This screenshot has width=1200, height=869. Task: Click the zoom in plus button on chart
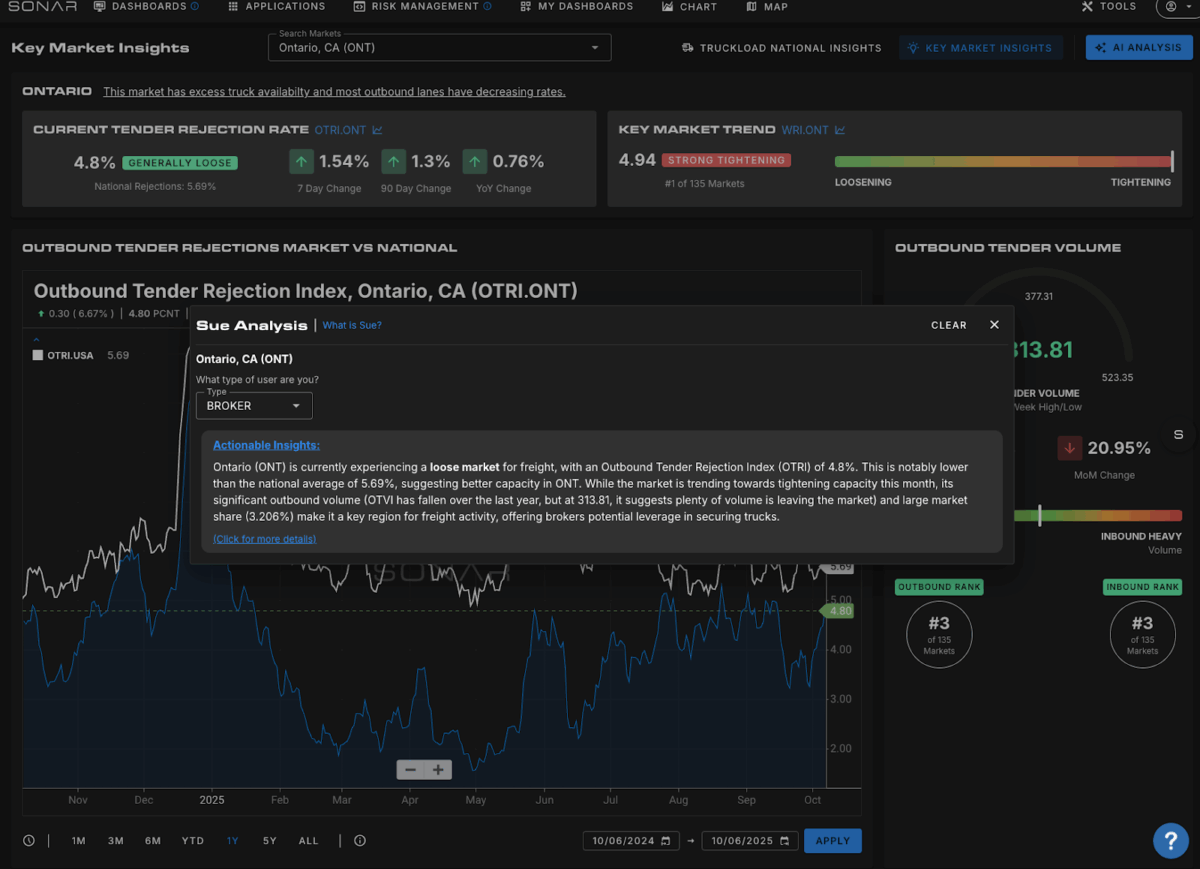(x=438, y=770)
